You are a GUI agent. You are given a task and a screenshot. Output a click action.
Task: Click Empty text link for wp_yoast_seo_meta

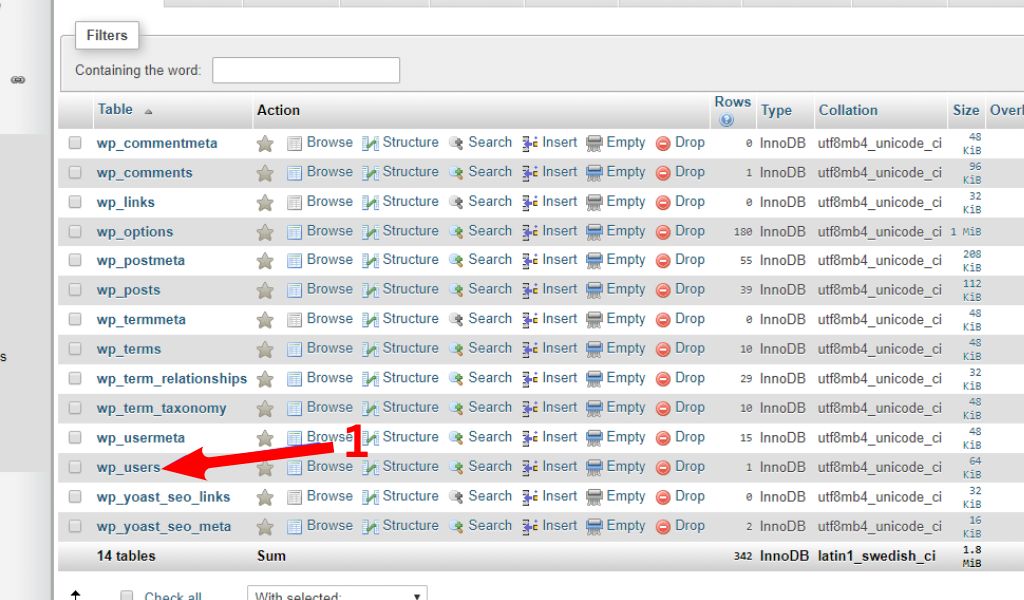pos(626,526)
